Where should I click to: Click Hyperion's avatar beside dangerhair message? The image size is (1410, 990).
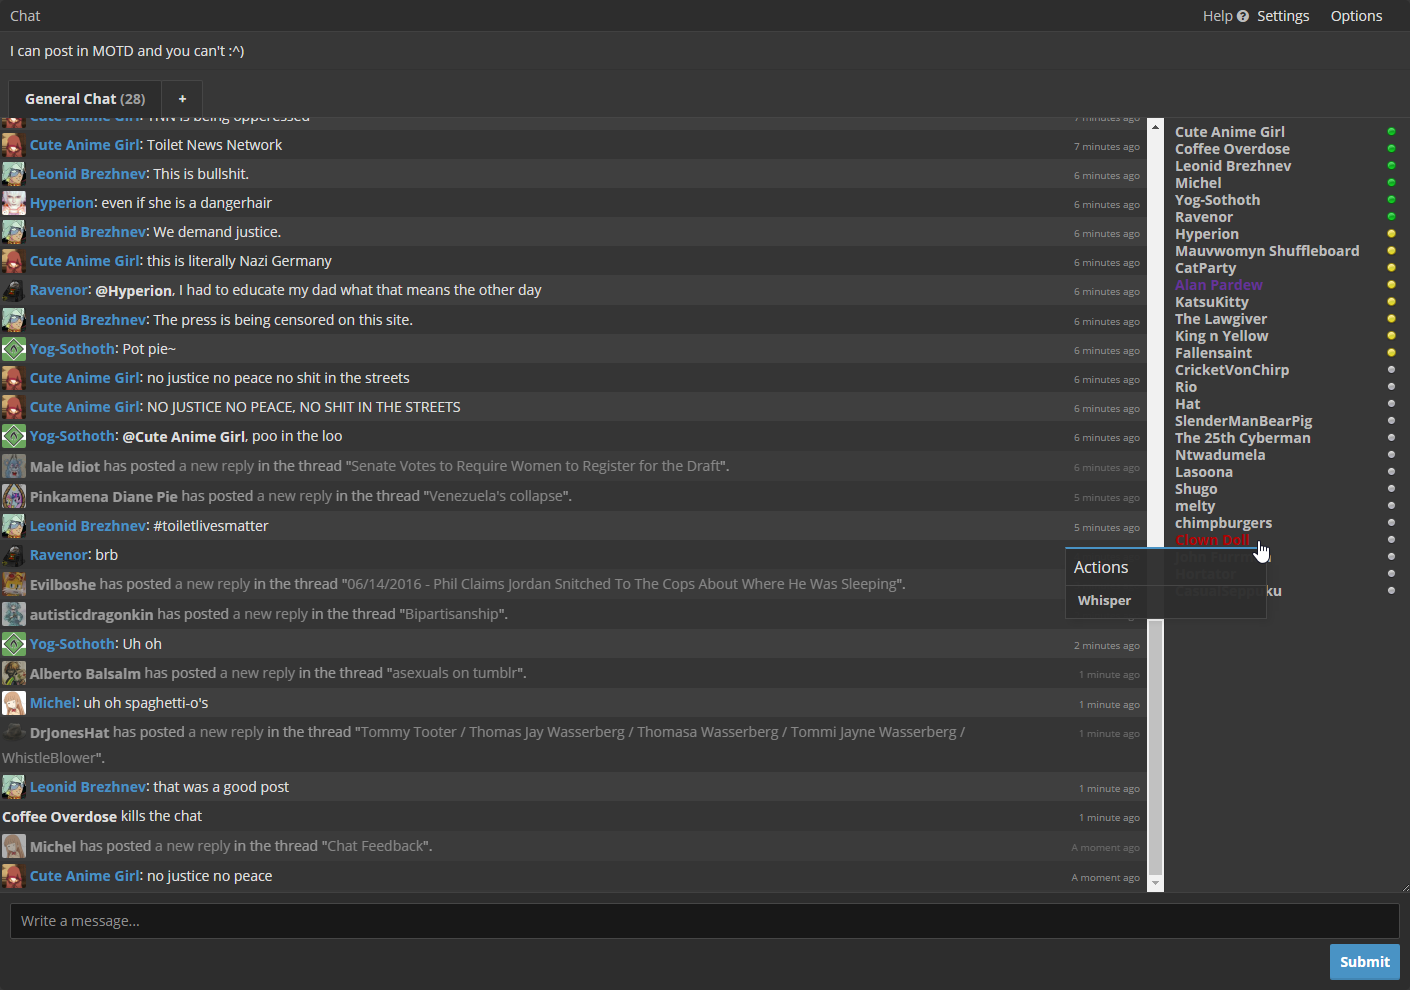point(13,203)
